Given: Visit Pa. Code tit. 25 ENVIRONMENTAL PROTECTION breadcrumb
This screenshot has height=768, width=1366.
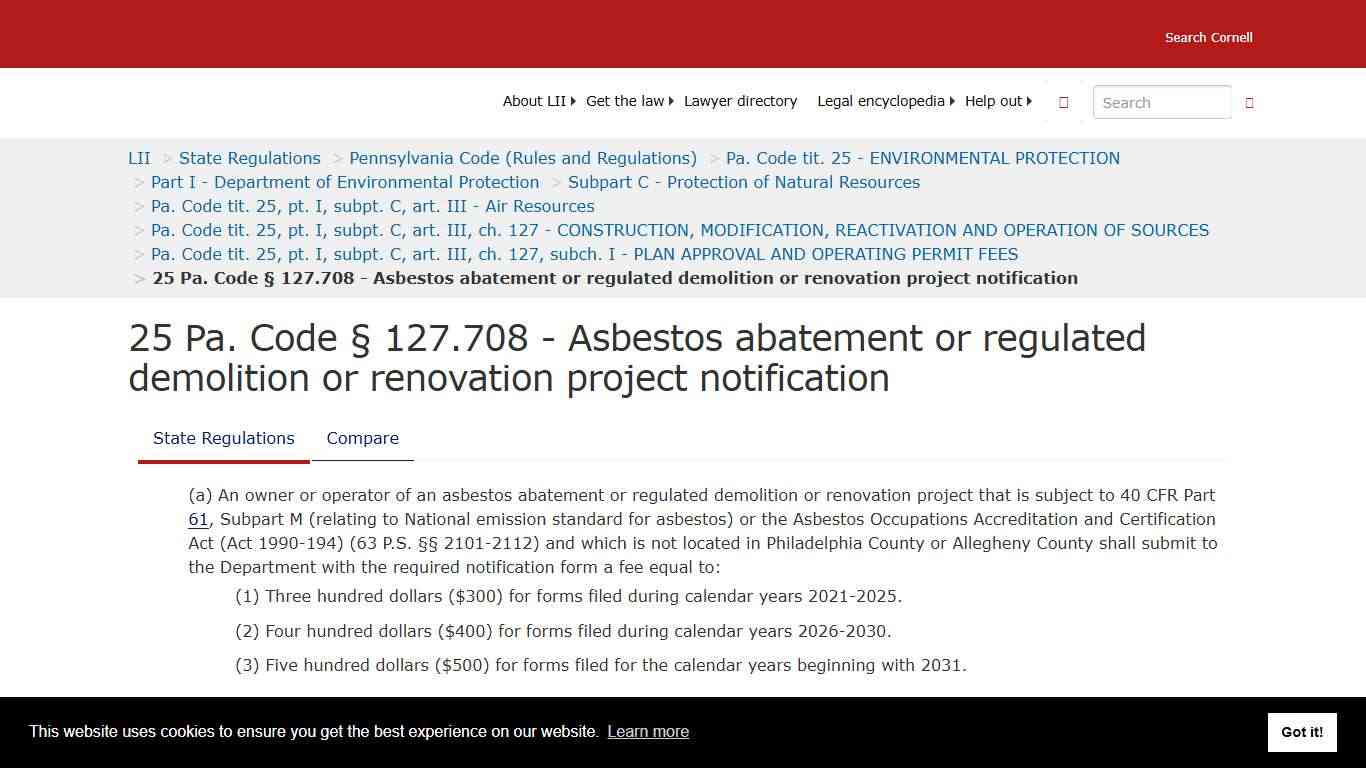Looking at the screenshot, I should pos(922,158).
